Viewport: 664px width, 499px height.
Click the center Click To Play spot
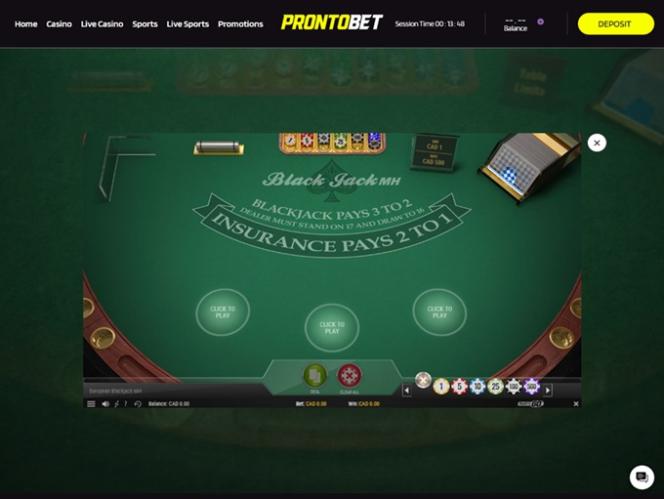[x=332, y=328]
